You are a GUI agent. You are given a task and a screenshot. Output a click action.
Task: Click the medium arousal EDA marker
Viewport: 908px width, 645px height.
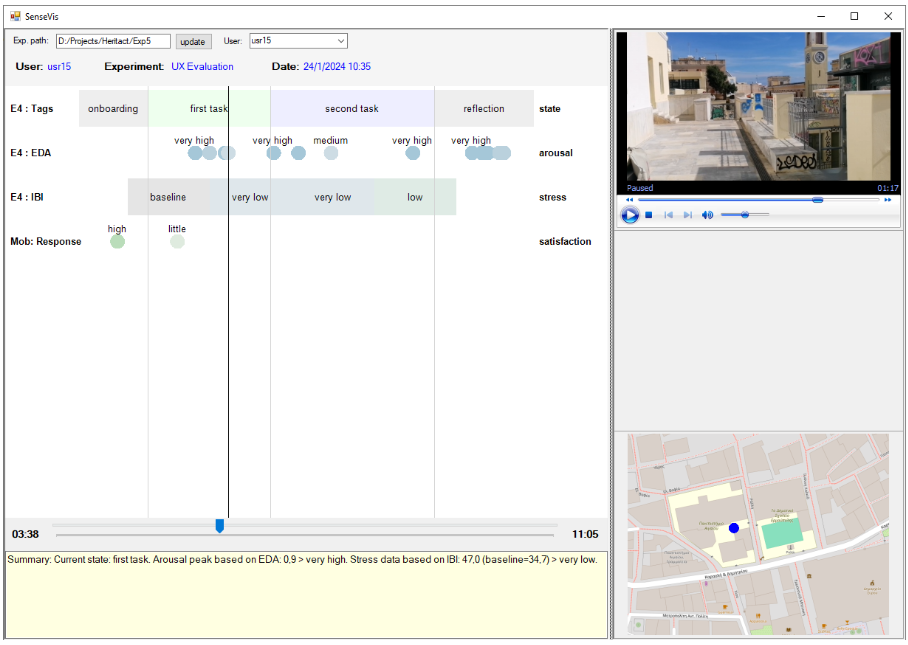point(331,153)
